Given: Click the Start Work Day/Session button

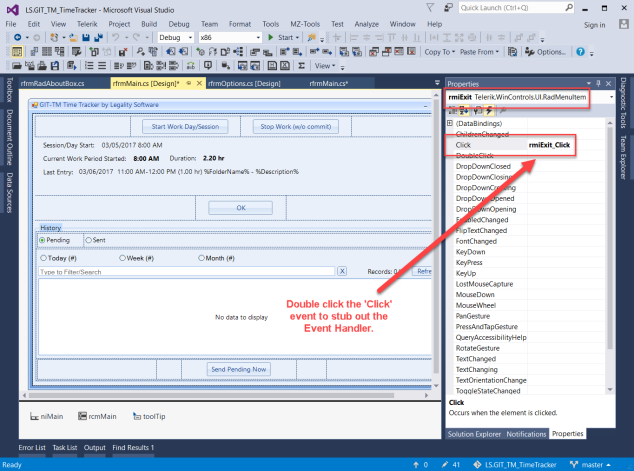Looking at the screenshot, I should pos(185,127).
